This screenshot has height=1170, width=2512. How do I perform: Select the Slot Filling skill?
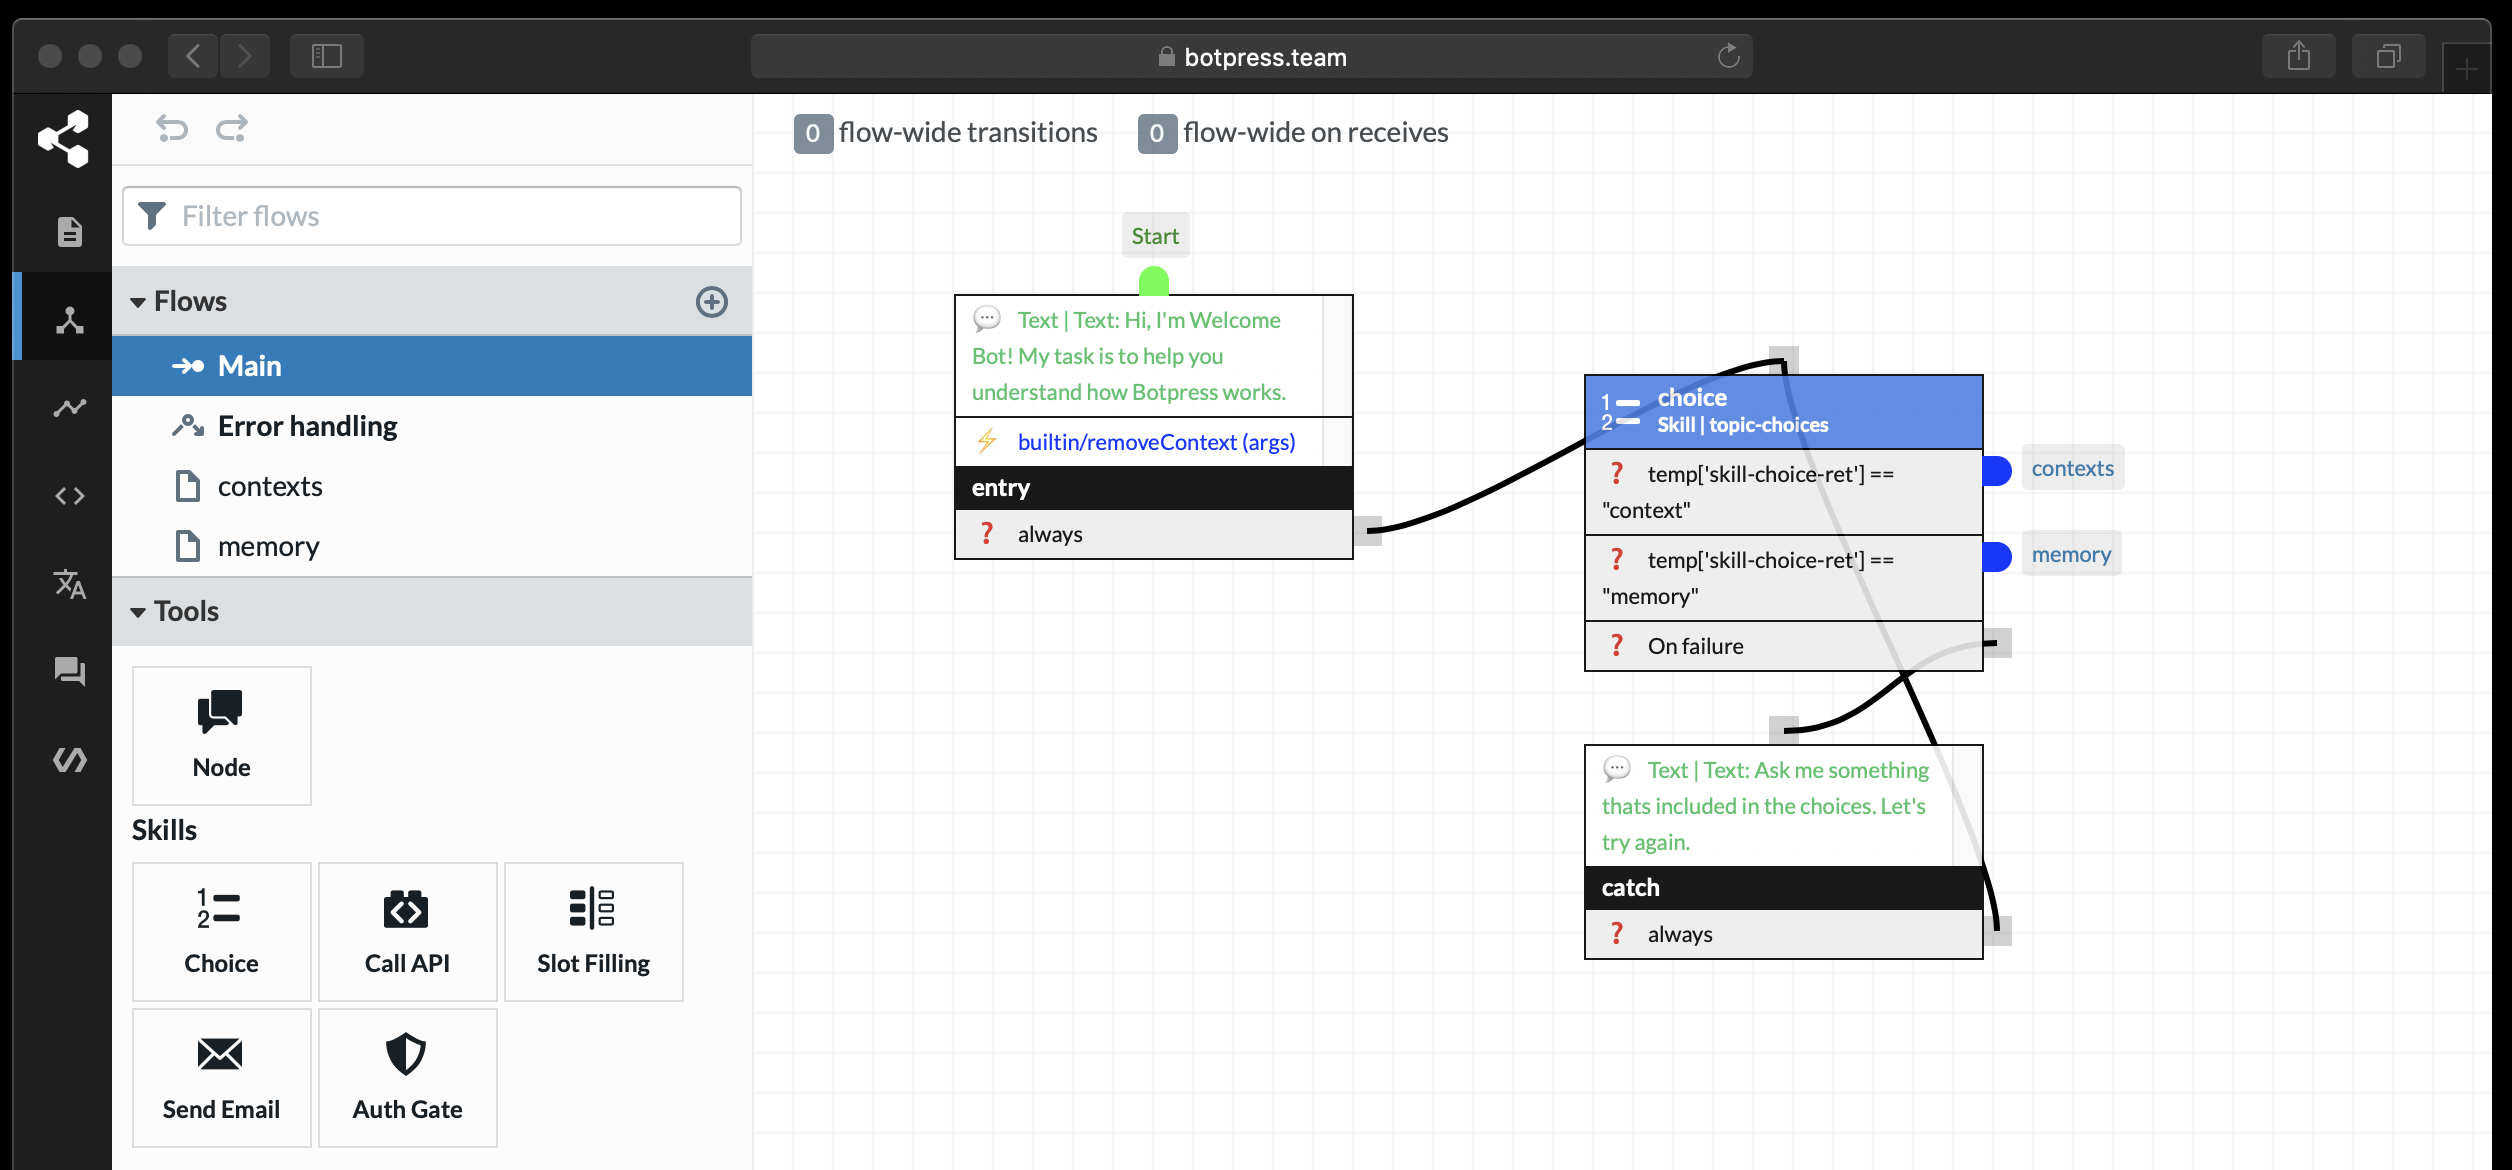tap(594, 931)
